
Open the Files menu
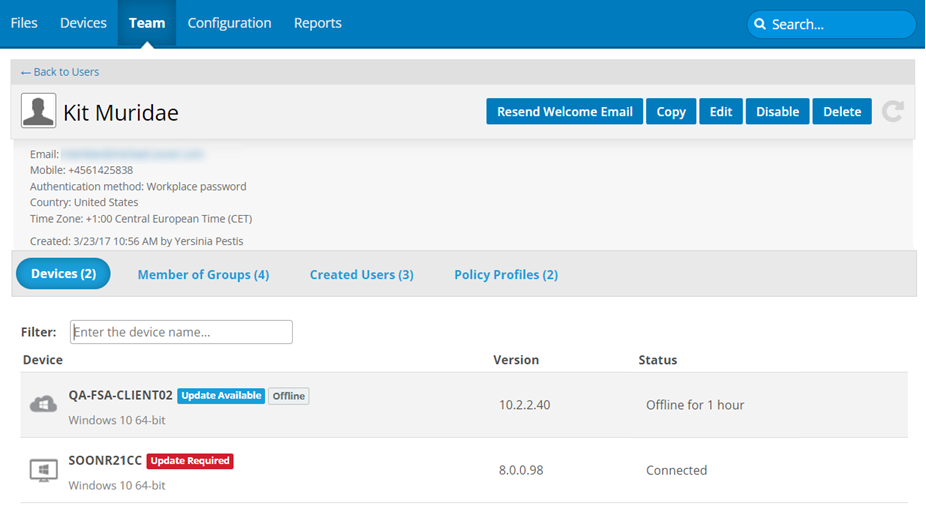point(24,23)
